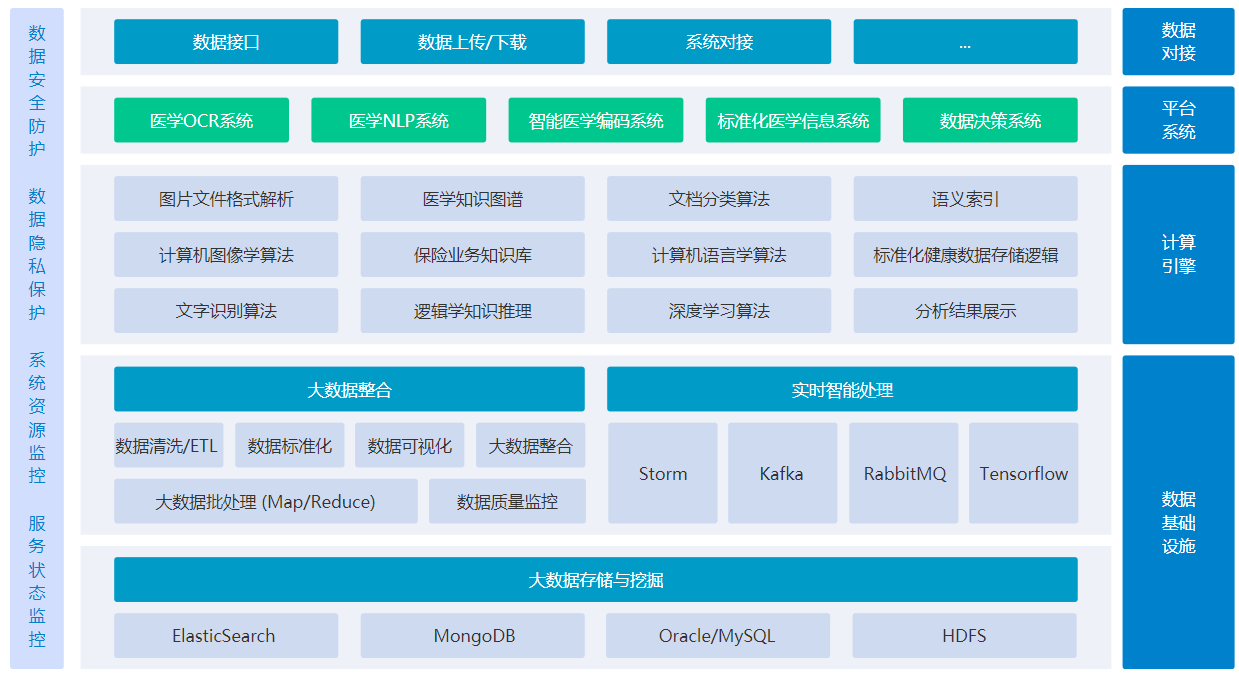Click the 实时智能处理 header bar
Viewport: 1239px width, 676px height.
842,389
